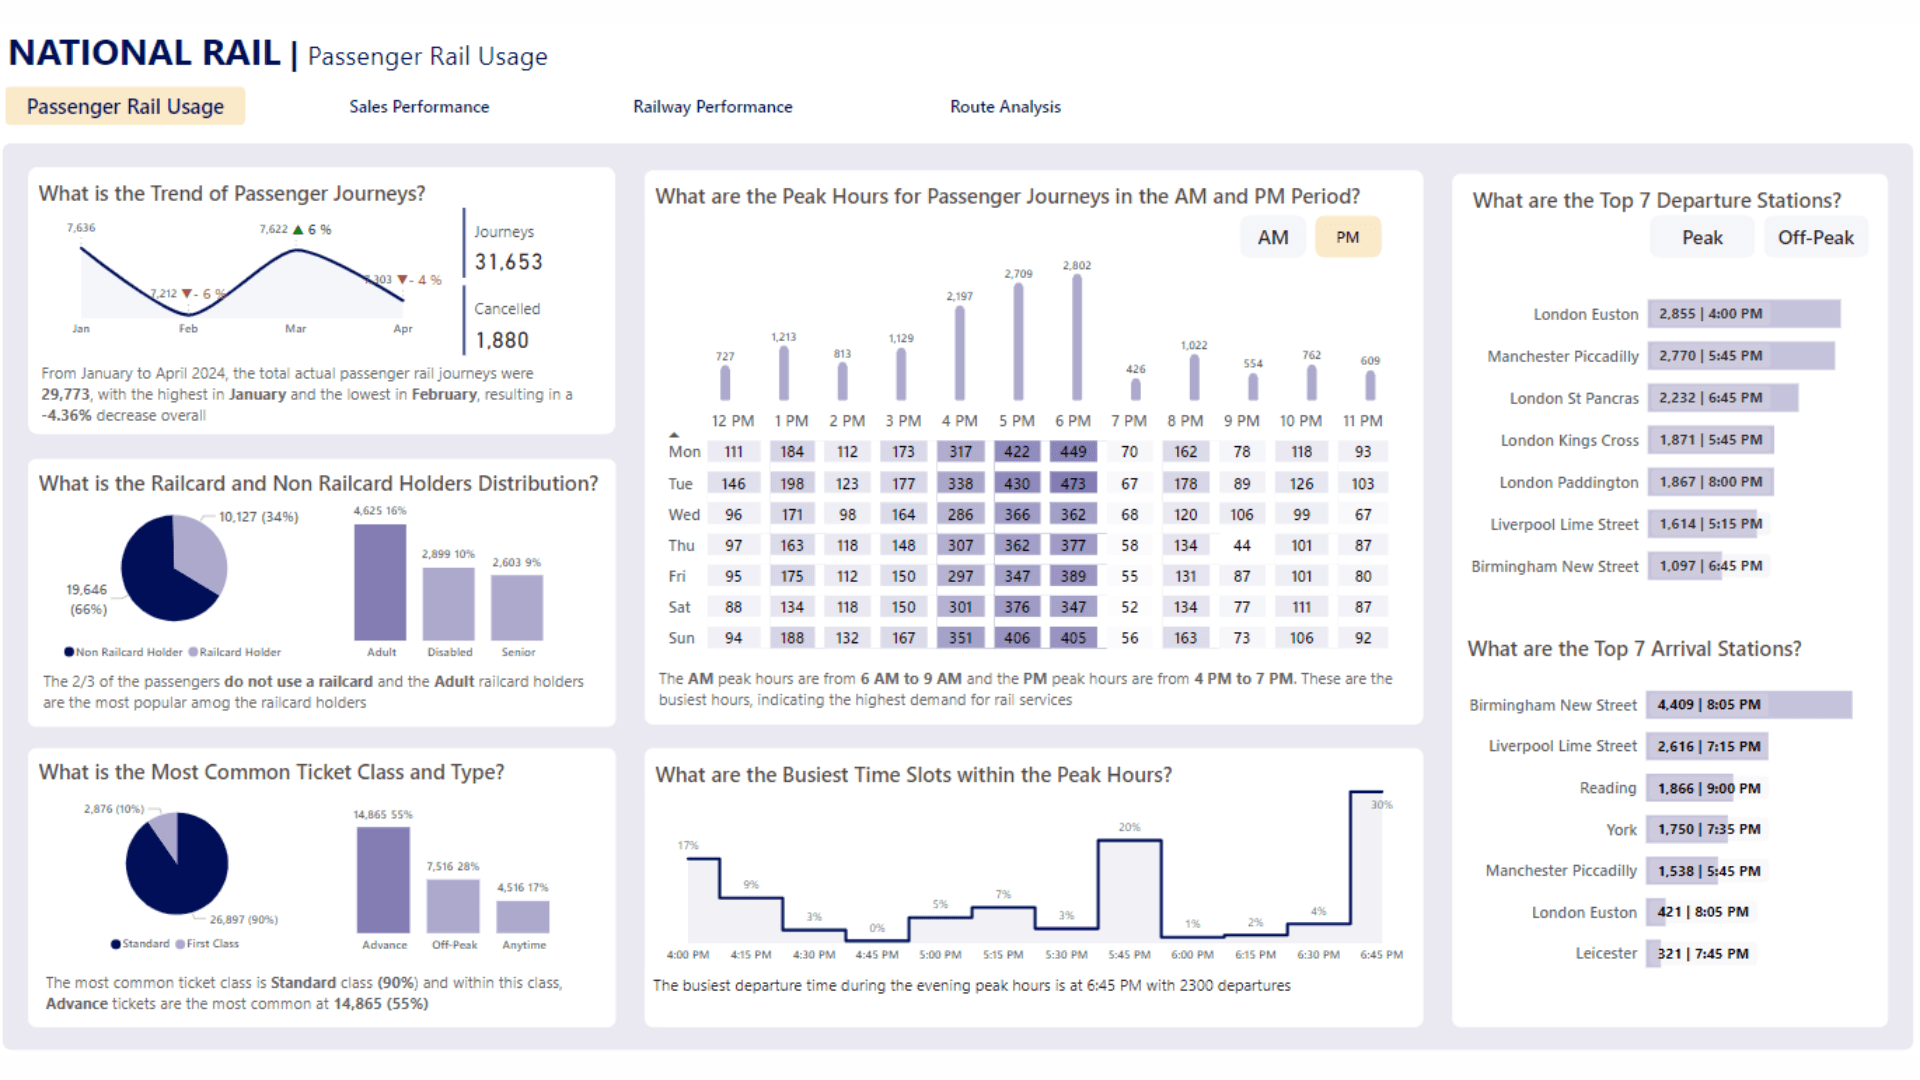Switch to the Railway Performance tab

(x=712, y=106)
